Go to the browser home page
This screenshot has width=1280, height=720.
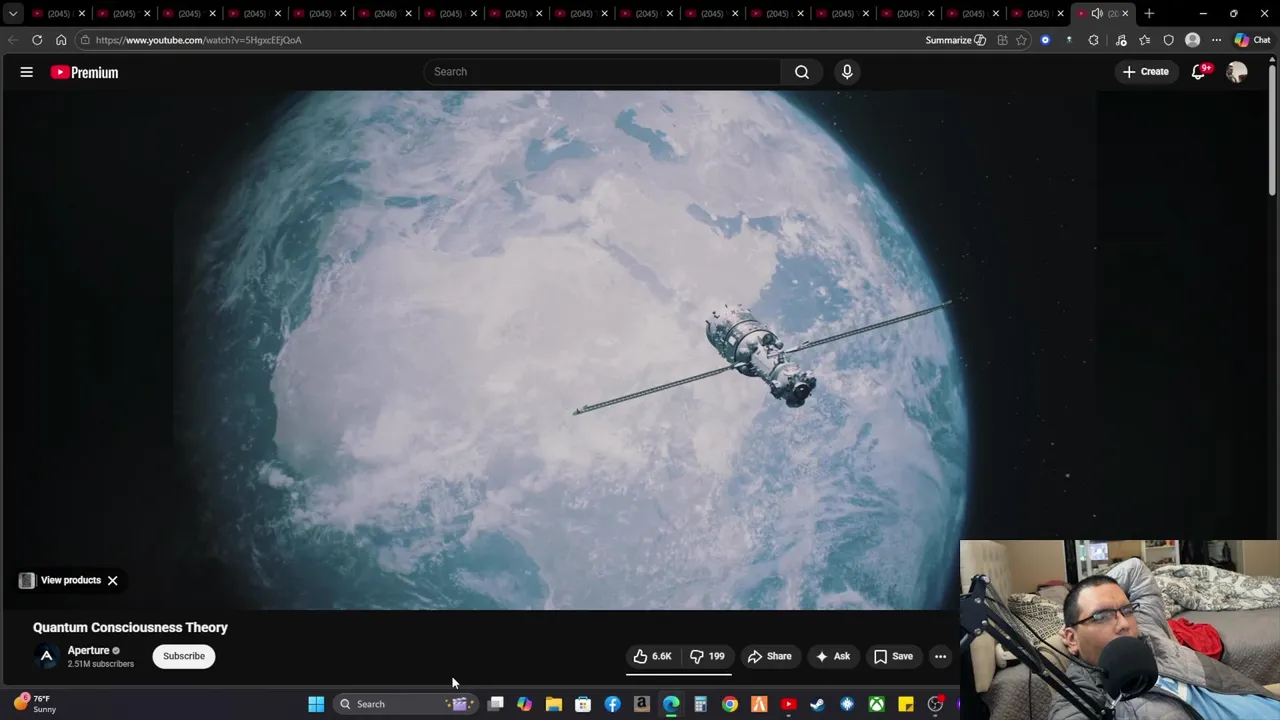pos(61,40)
